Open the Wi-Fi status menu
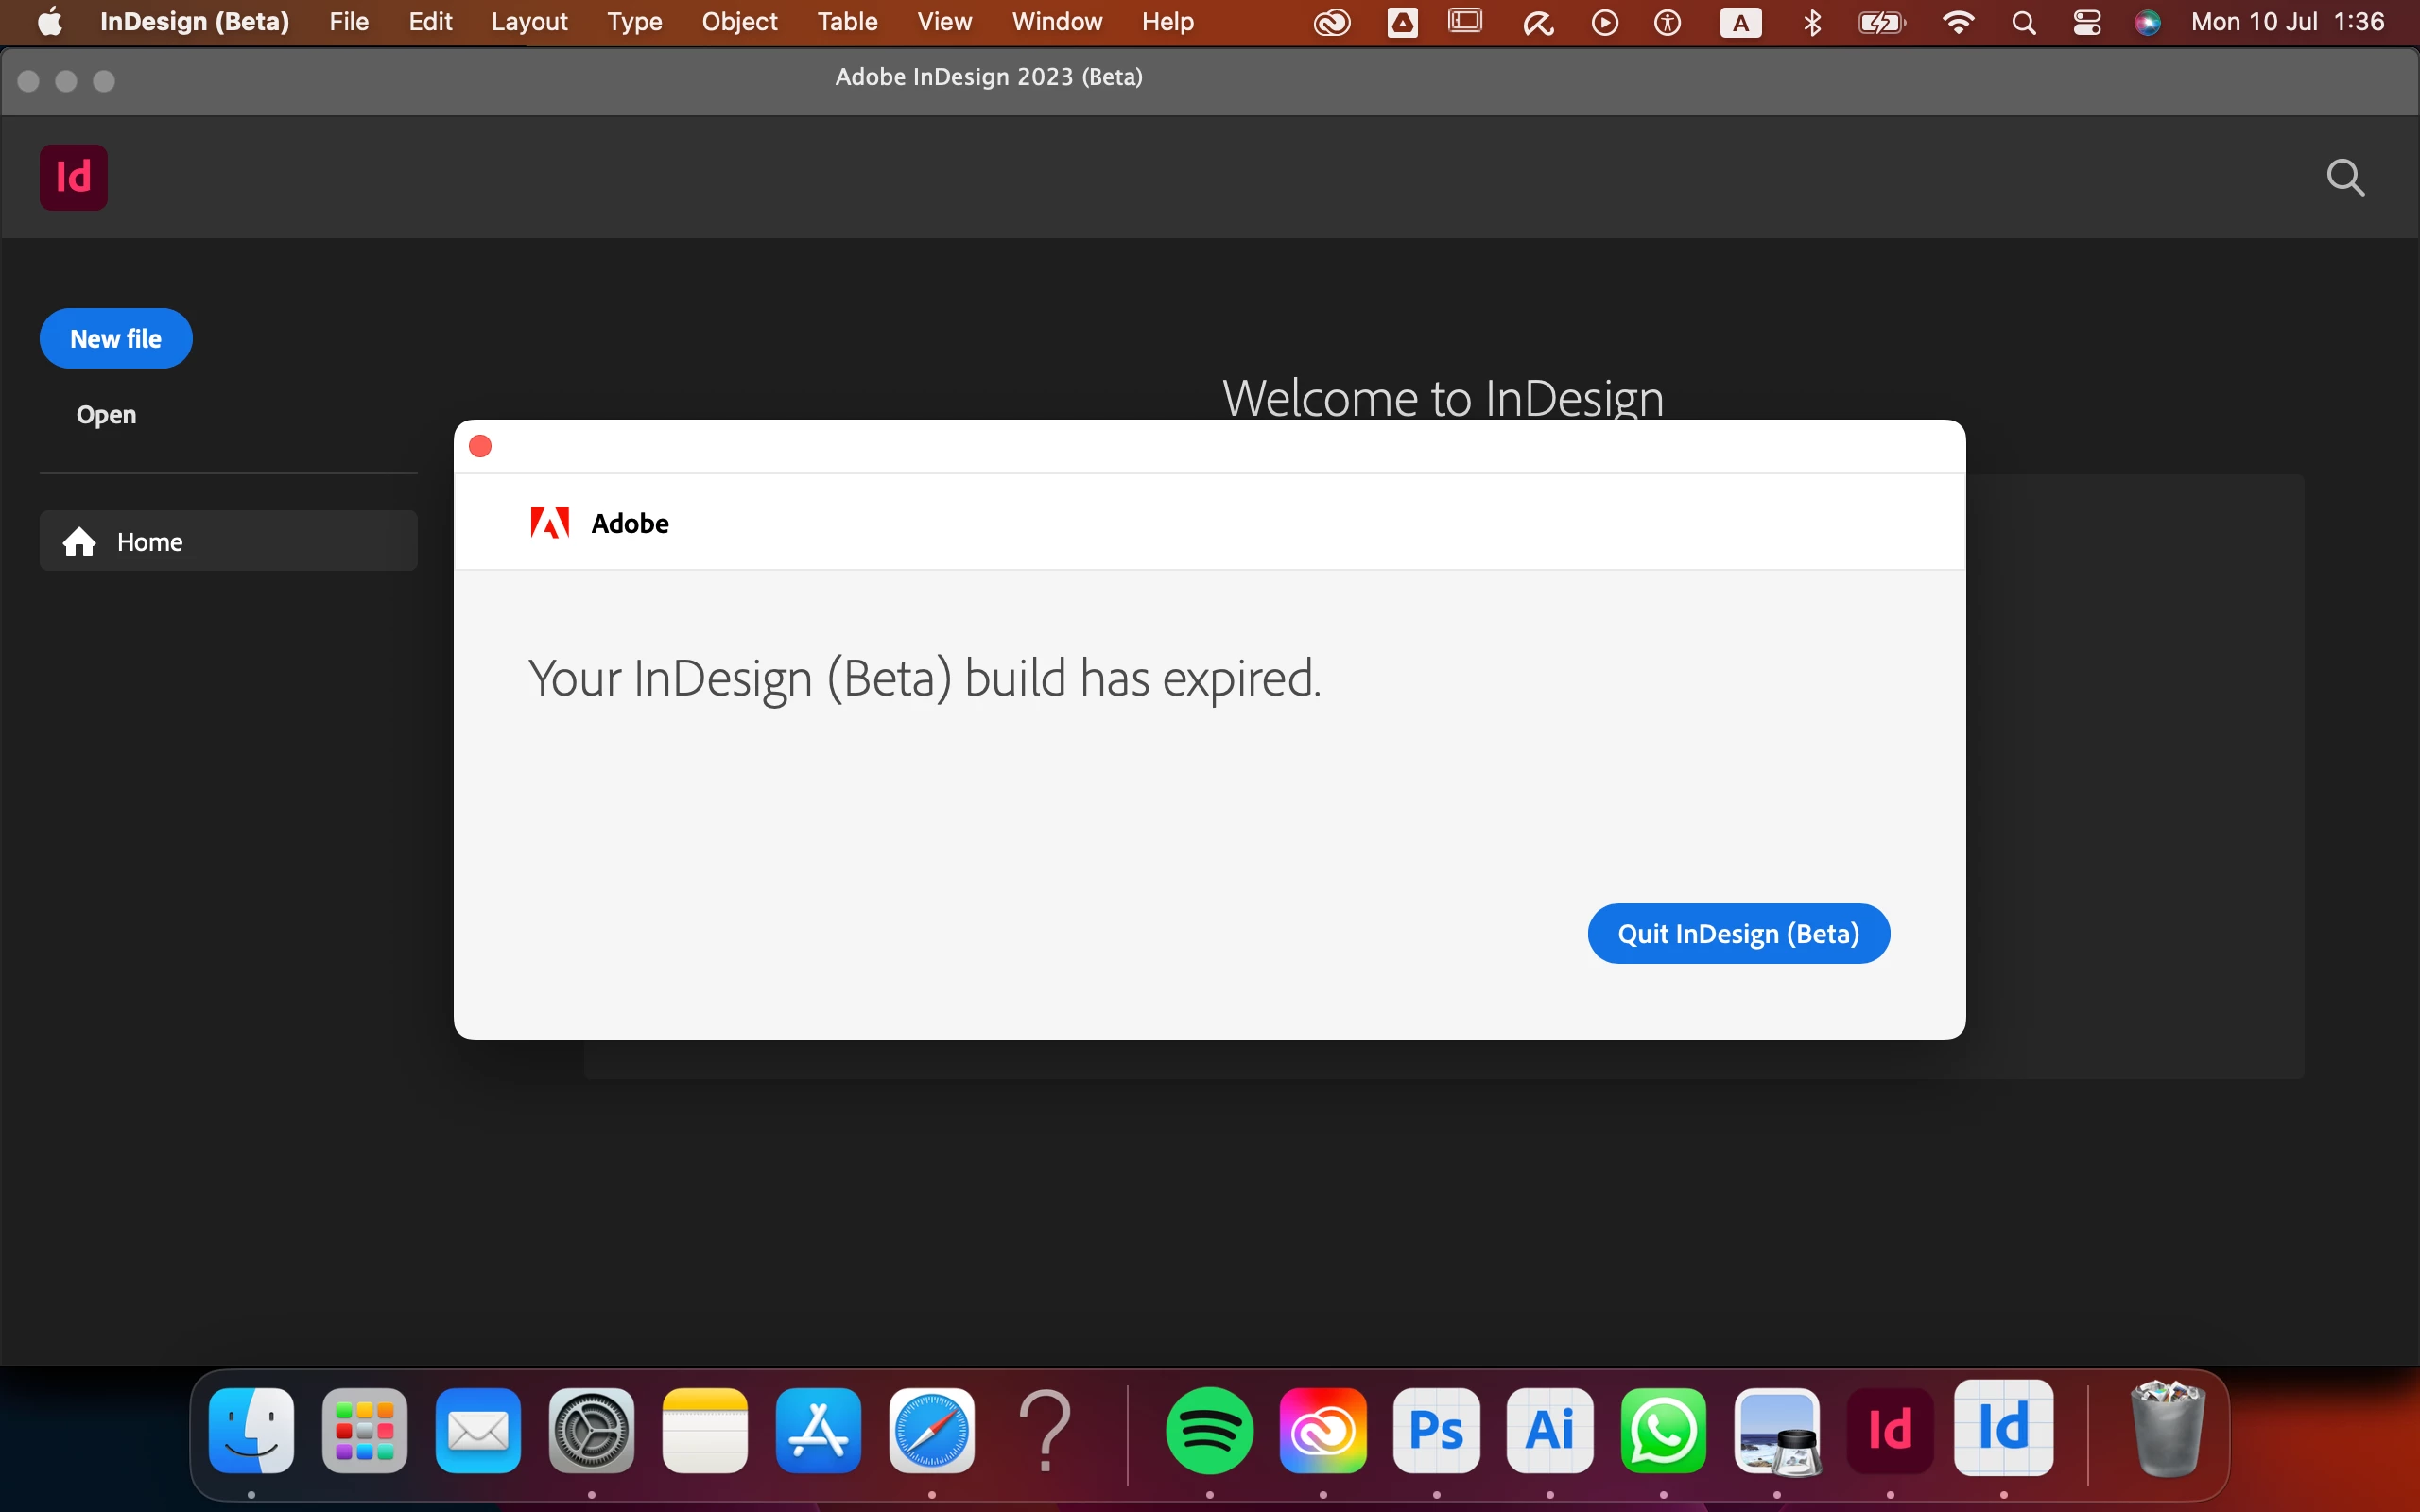 click(x=1957, y=22)
